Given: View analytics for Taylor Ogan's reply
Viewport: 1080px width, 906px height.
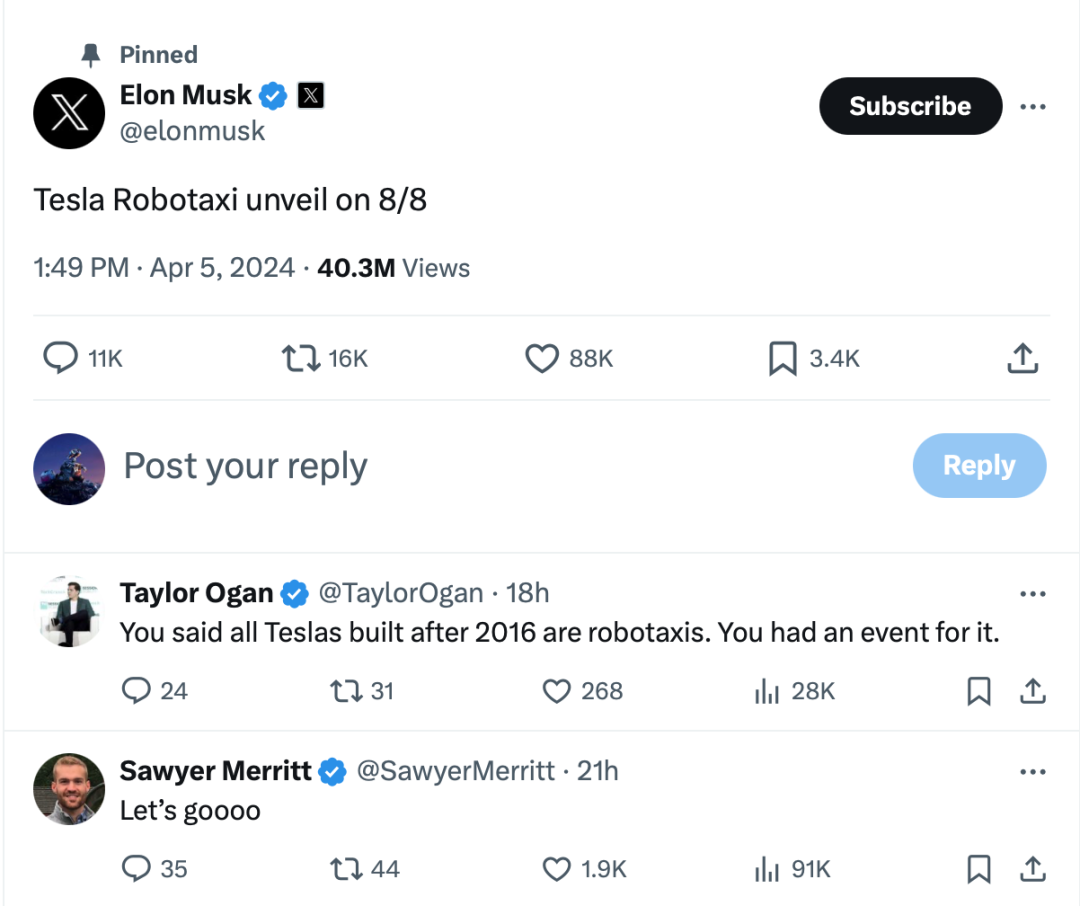Looking at the screenshot, I should point(767,691).
